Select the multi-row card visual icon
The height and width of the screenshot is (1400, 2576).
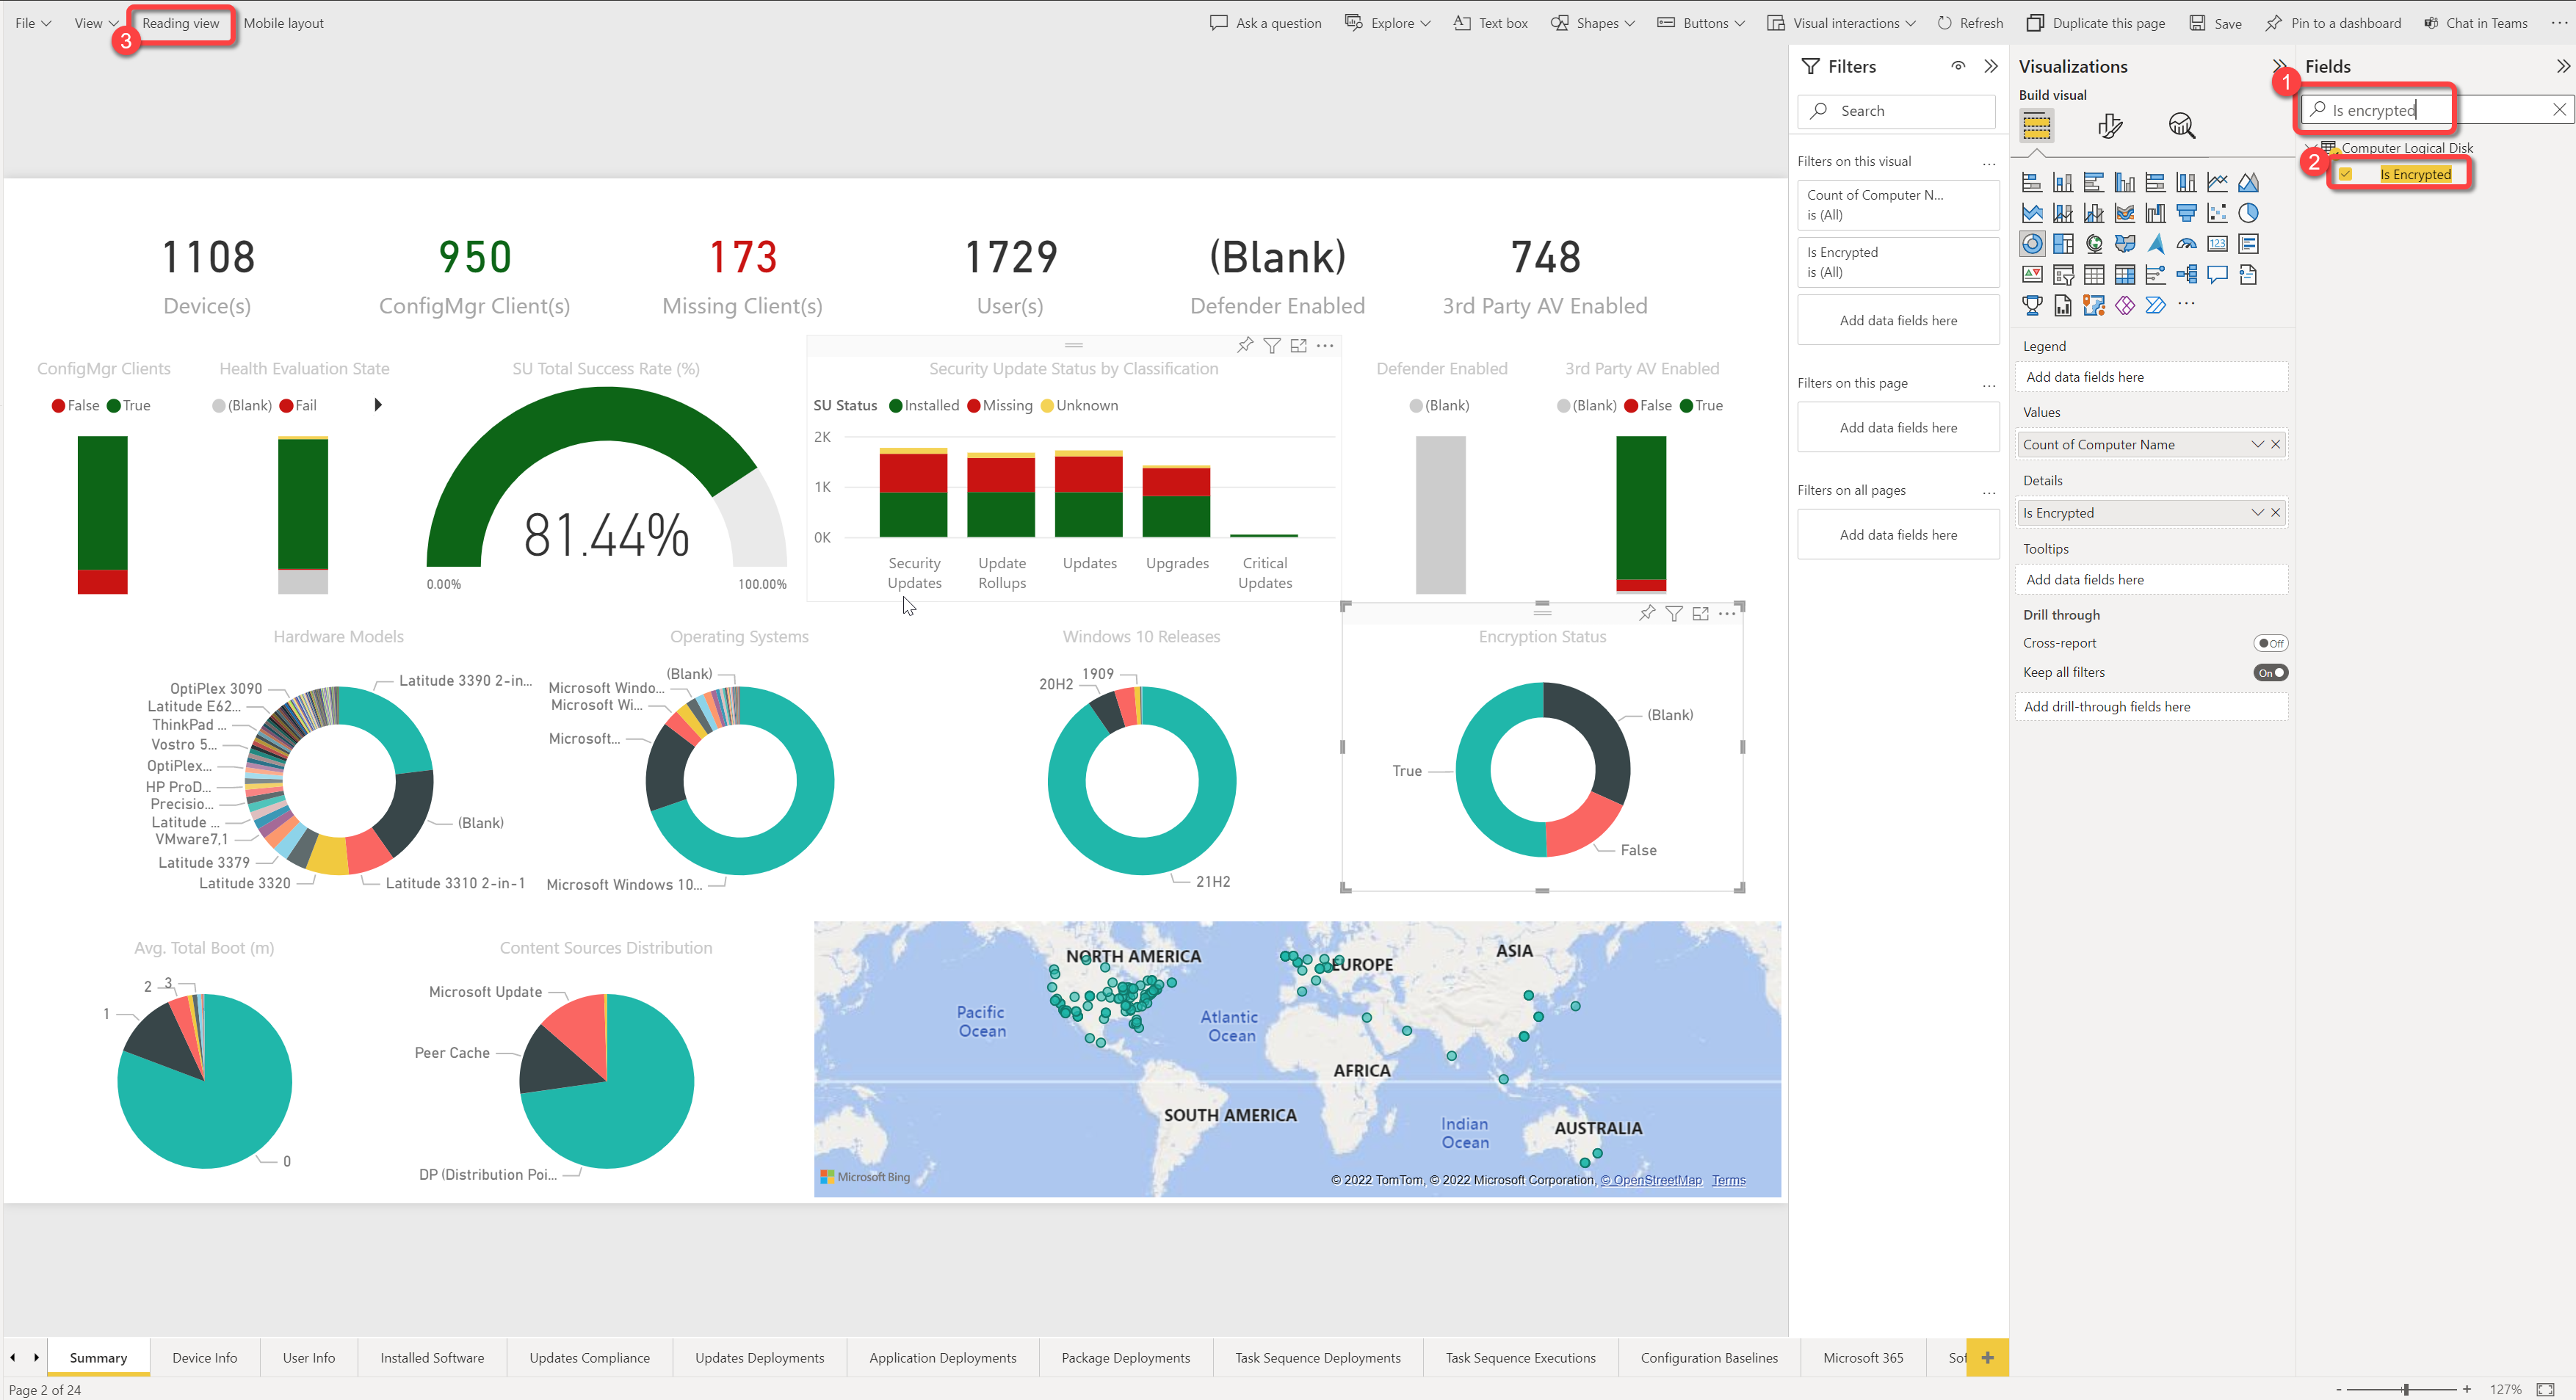tap(2248, 244)
